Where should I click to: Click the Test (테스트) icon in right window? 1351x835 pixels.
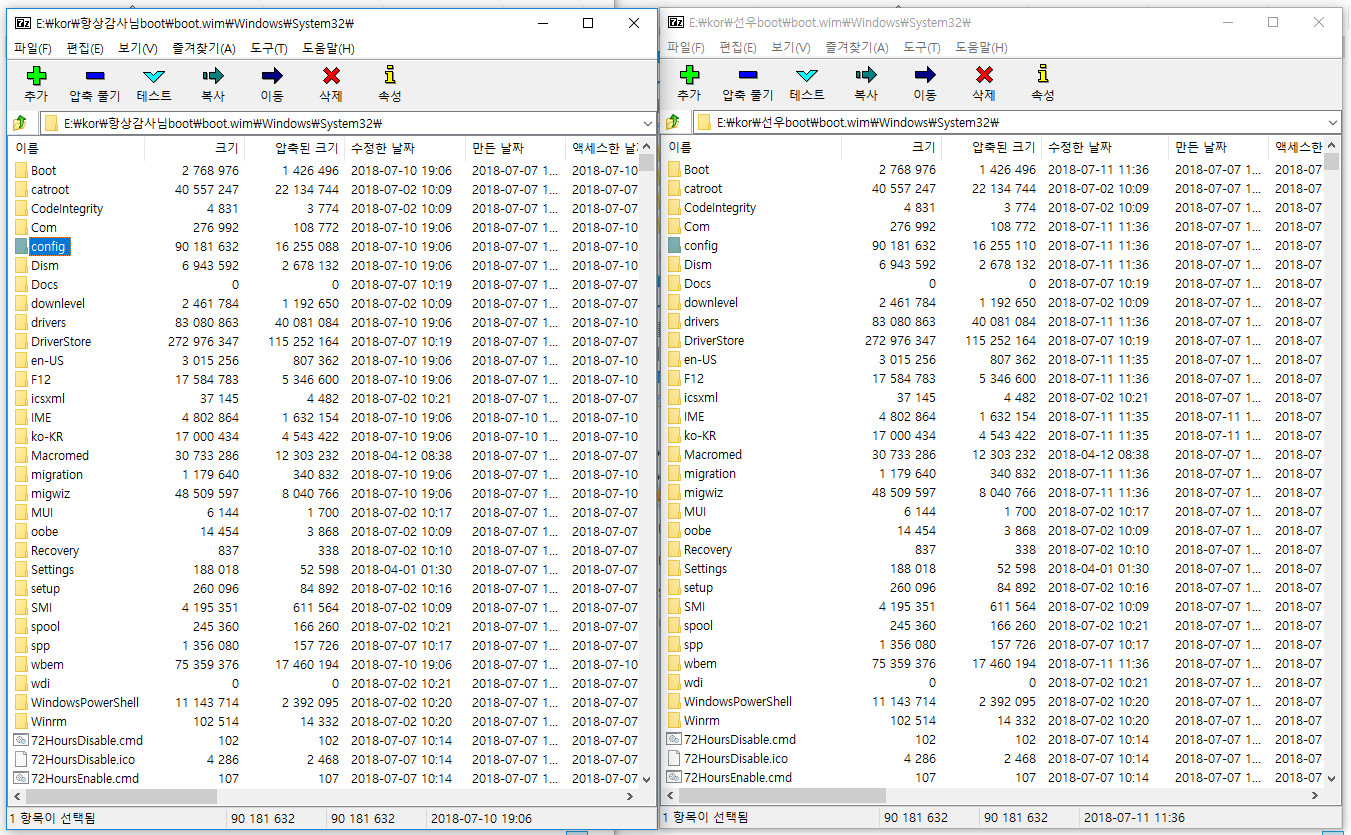(806, 75)
